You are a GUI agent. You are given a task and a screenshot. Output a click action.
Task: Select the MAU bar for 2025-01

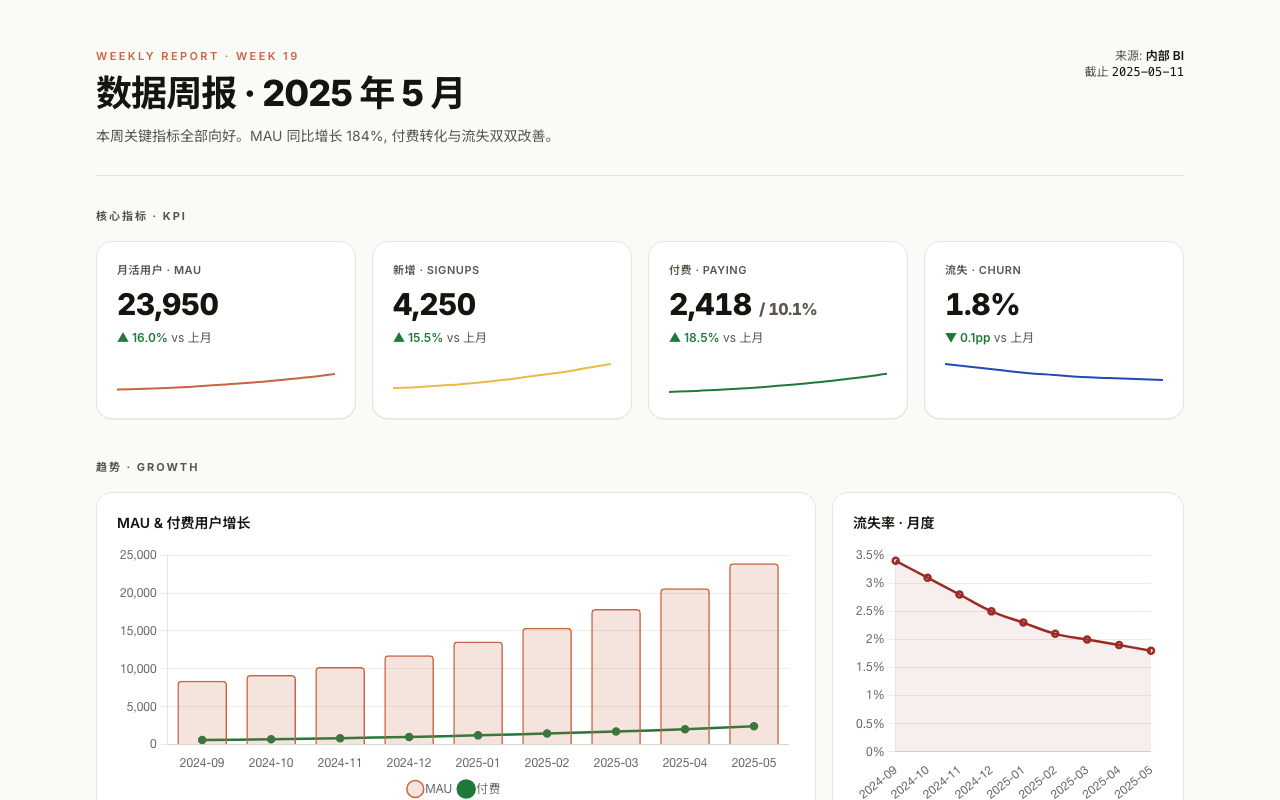(x=478, y=693)
